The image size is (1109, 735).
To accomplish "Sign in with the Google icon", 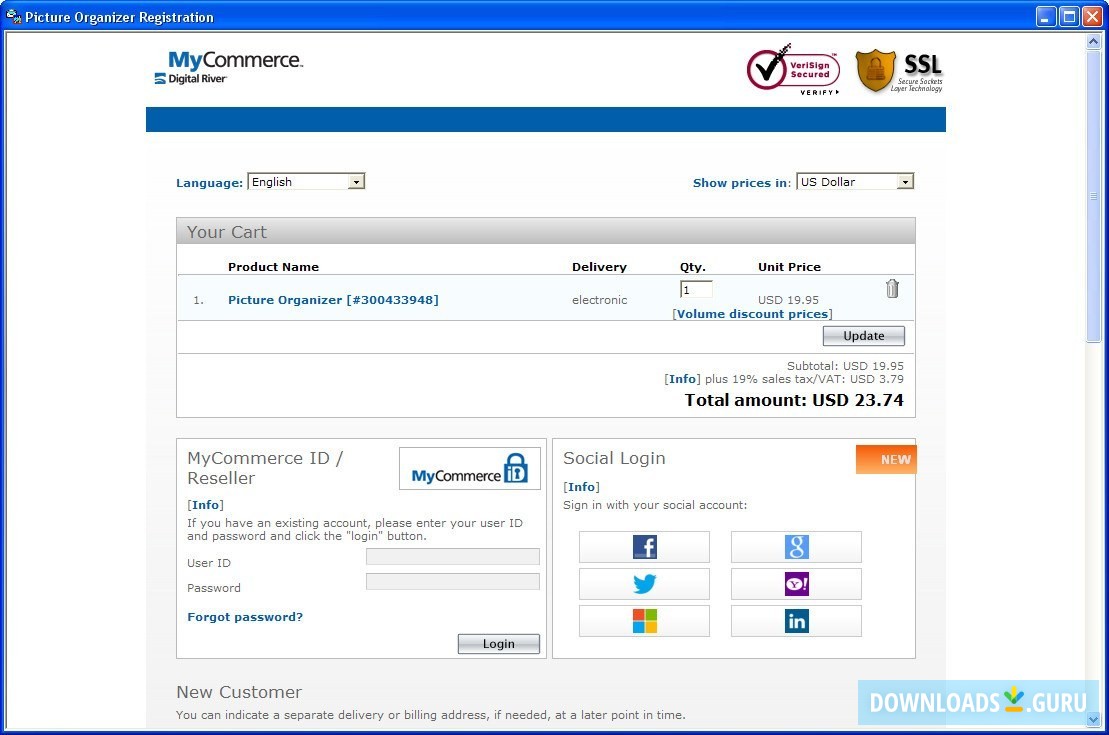I will click(x=796, y=547).
